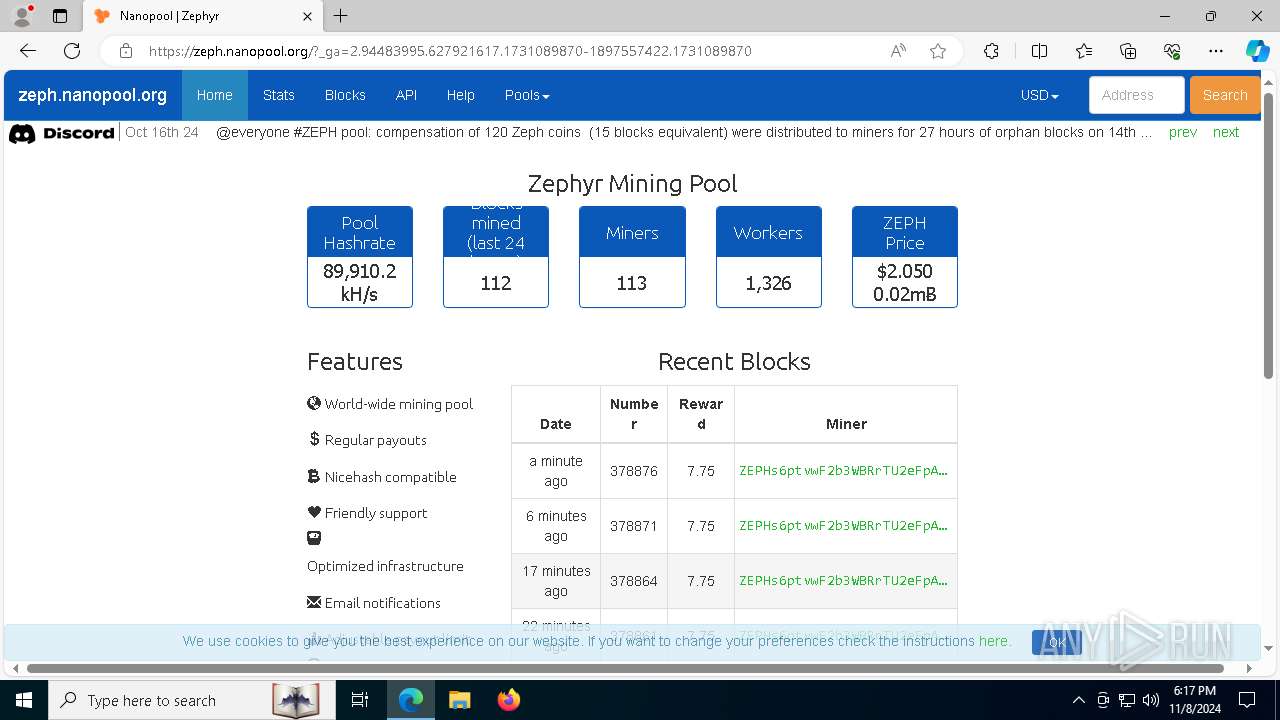The width and height of the screenshot is (1280, 720).
Task: Open the API page
Action: pyautogui.click(x=406, y=95)
